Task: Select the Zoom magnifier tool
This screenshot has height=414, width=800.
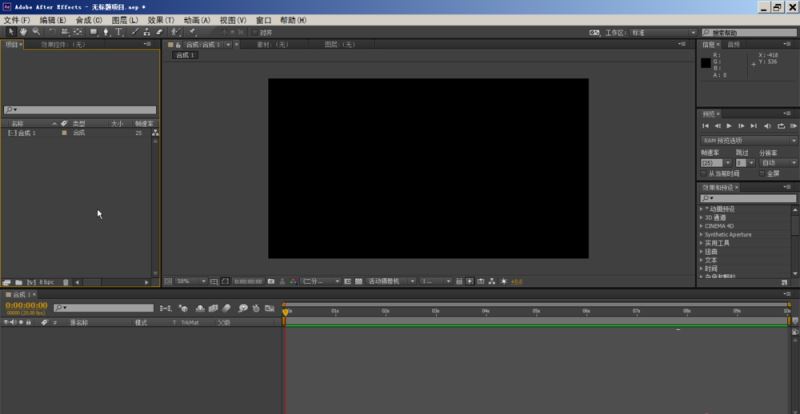Action: pyautogui.click(x=36, y=32)
